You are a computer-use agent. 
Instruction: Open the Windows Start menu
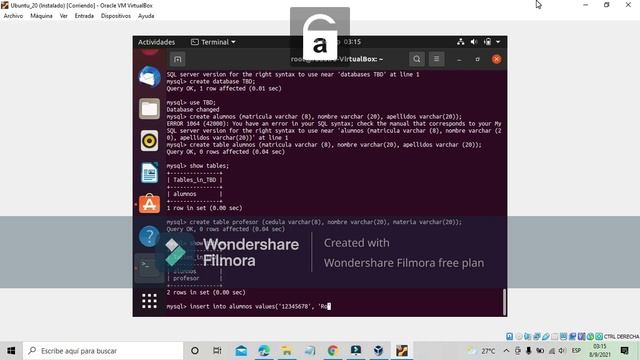(11, 351)
